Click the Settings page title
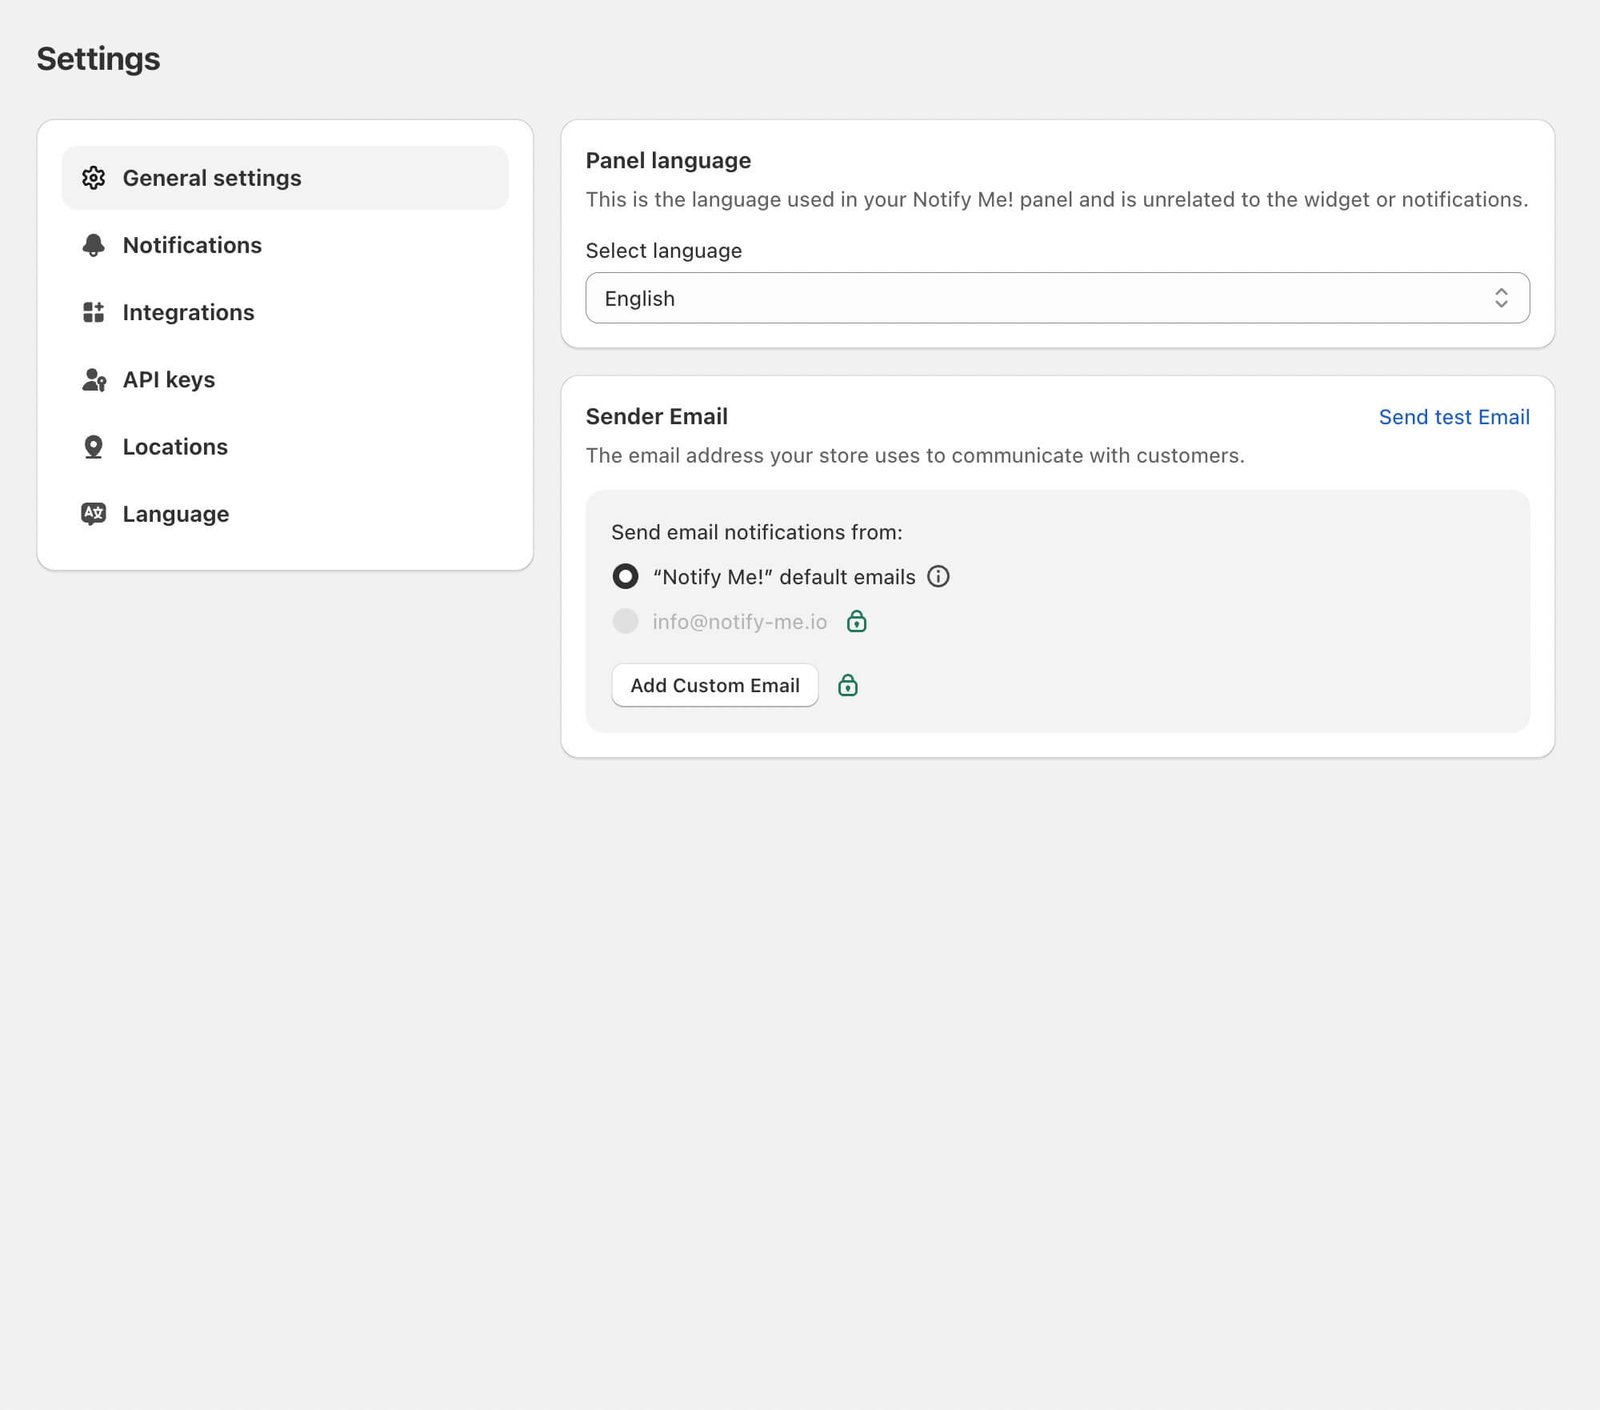This screenshot has height=1410, width=1600. (98, 59)
